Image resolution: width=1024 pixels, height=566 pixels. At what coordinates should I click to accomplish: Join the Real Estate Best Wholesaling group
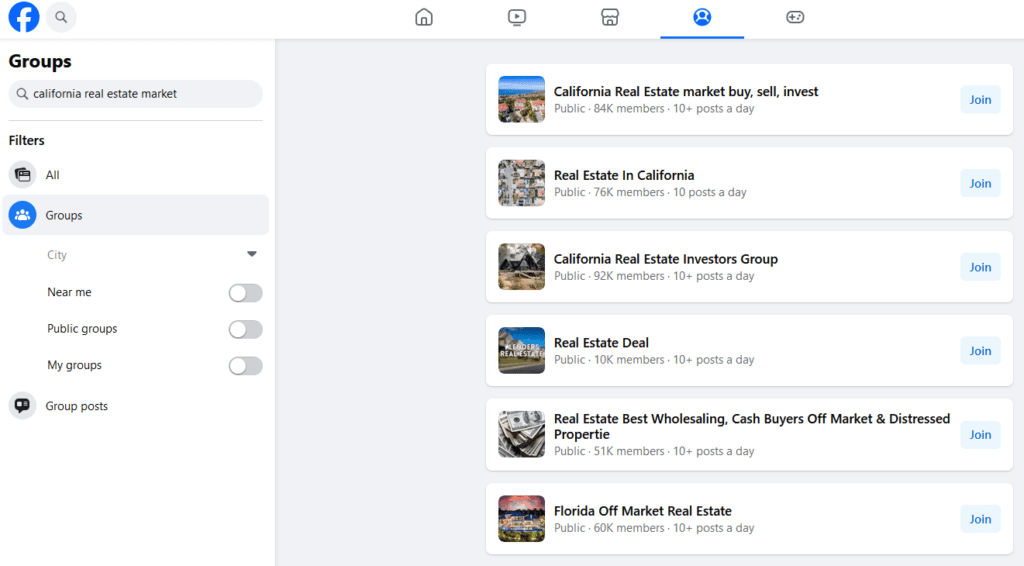[x=980, y=435]
